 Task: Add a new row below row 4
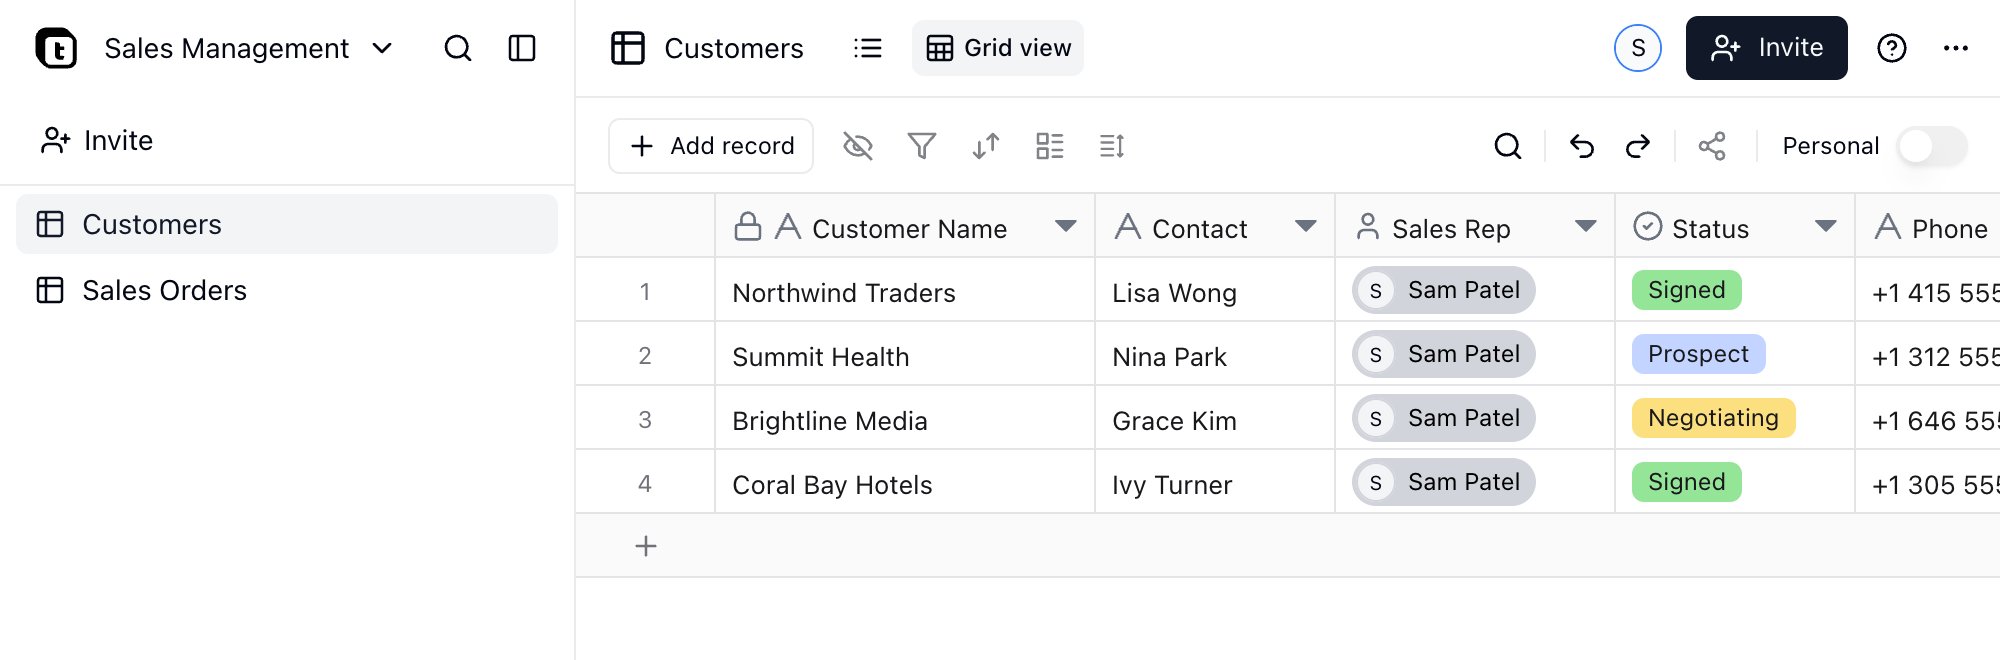click(x=646, y=546)
